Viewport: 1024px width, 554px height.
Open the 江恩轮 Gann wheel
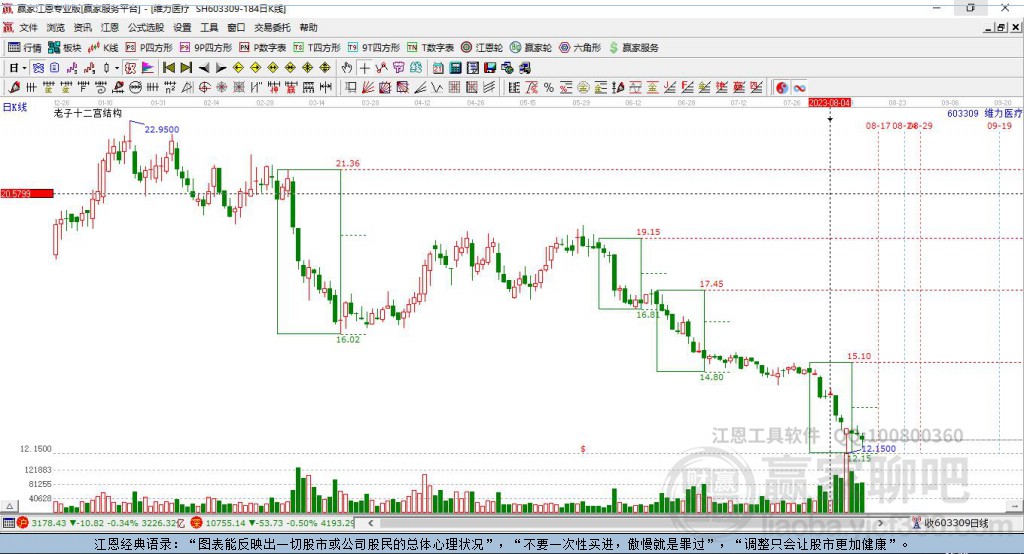tap(482, 48)
